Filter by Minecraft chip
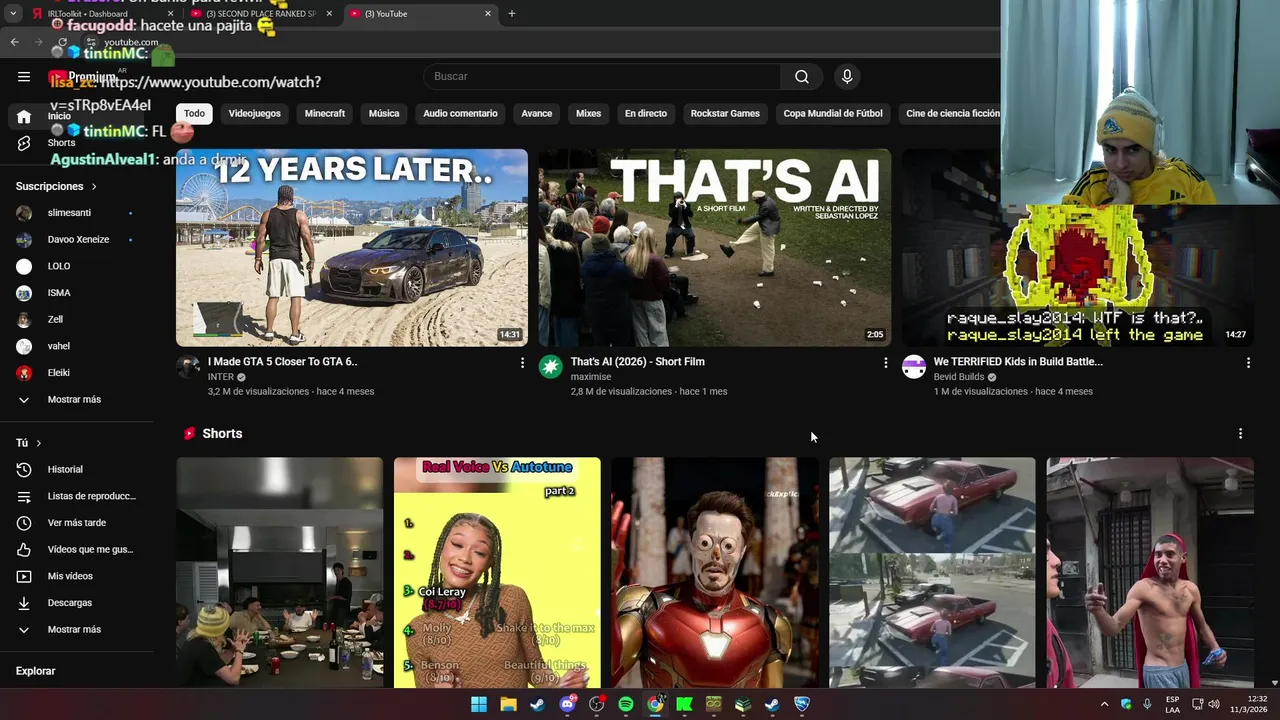This screenshot has height=720, width=1280. point(325,113)
